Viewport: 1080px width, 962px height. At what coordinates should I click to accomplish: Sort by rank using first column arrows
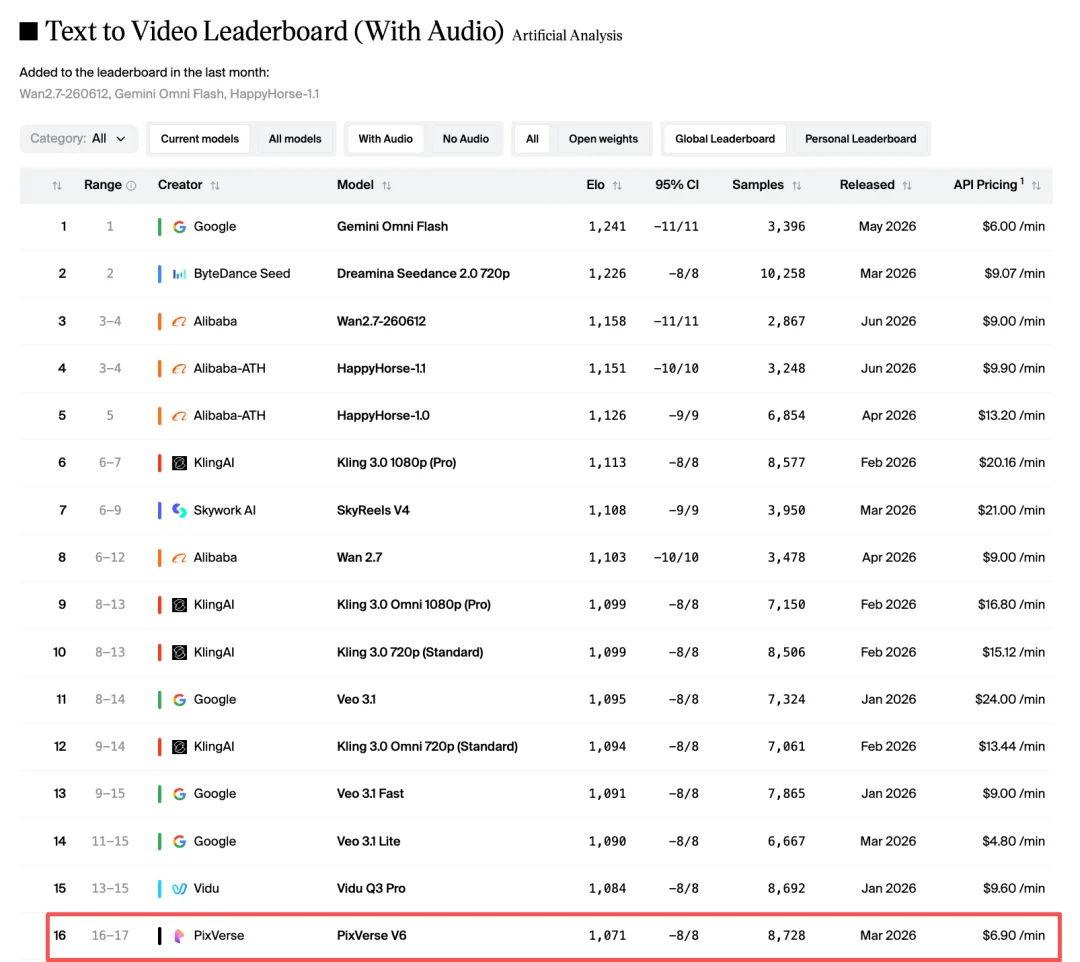(57, 185)
